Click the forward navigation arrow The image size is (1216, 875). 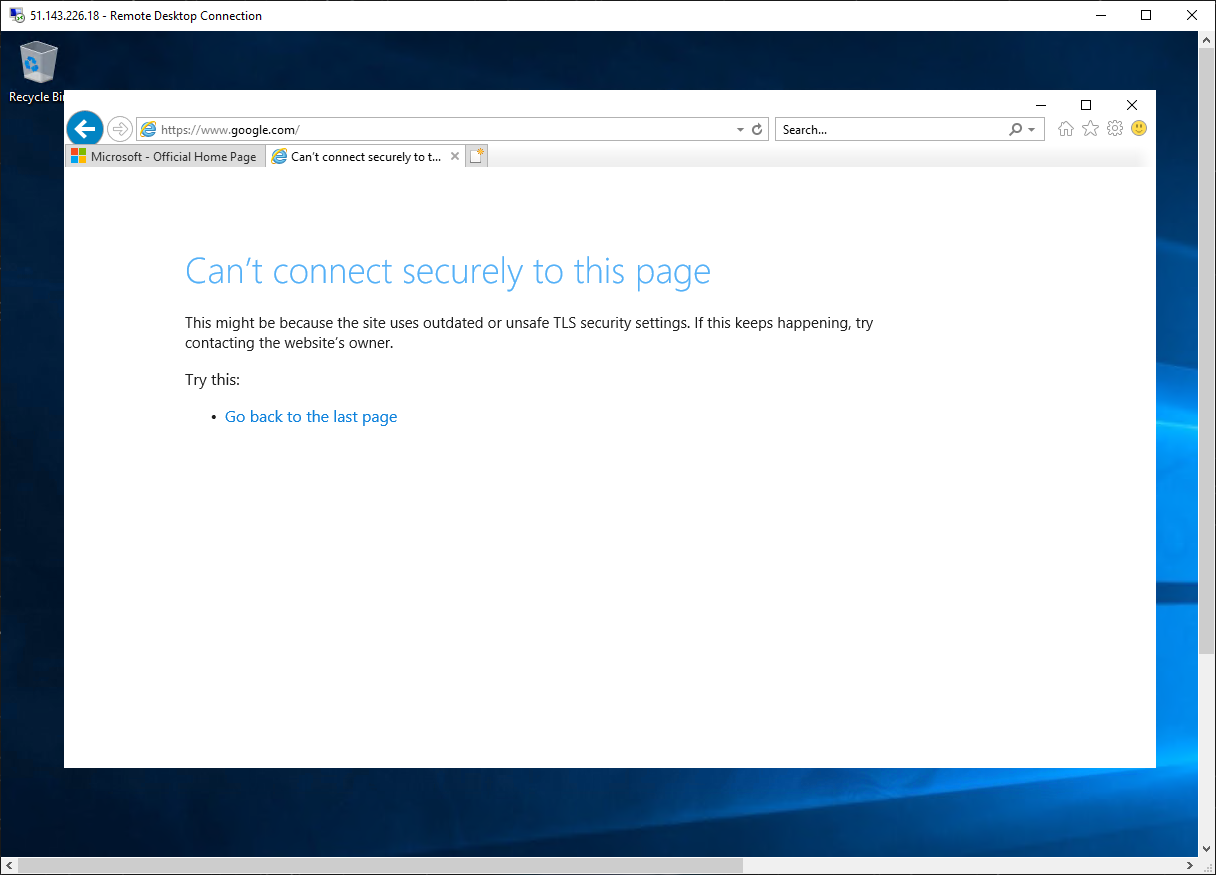119,128
